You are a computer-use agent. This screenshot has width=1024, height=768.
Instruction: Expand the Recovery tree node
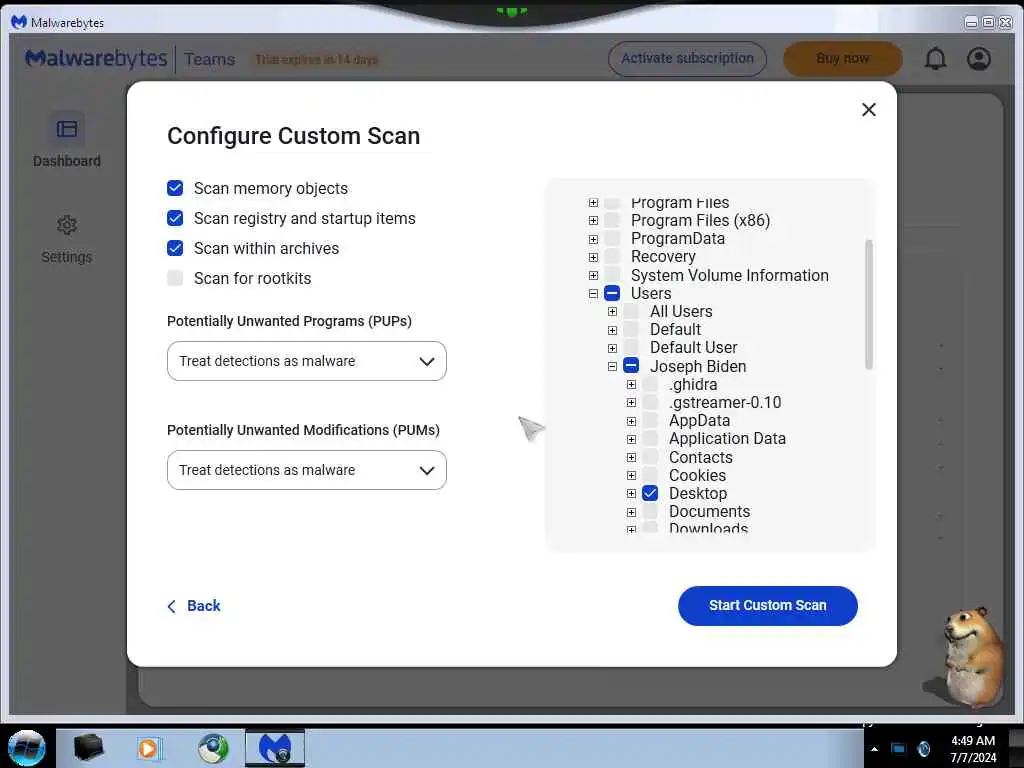click(593, 257)
